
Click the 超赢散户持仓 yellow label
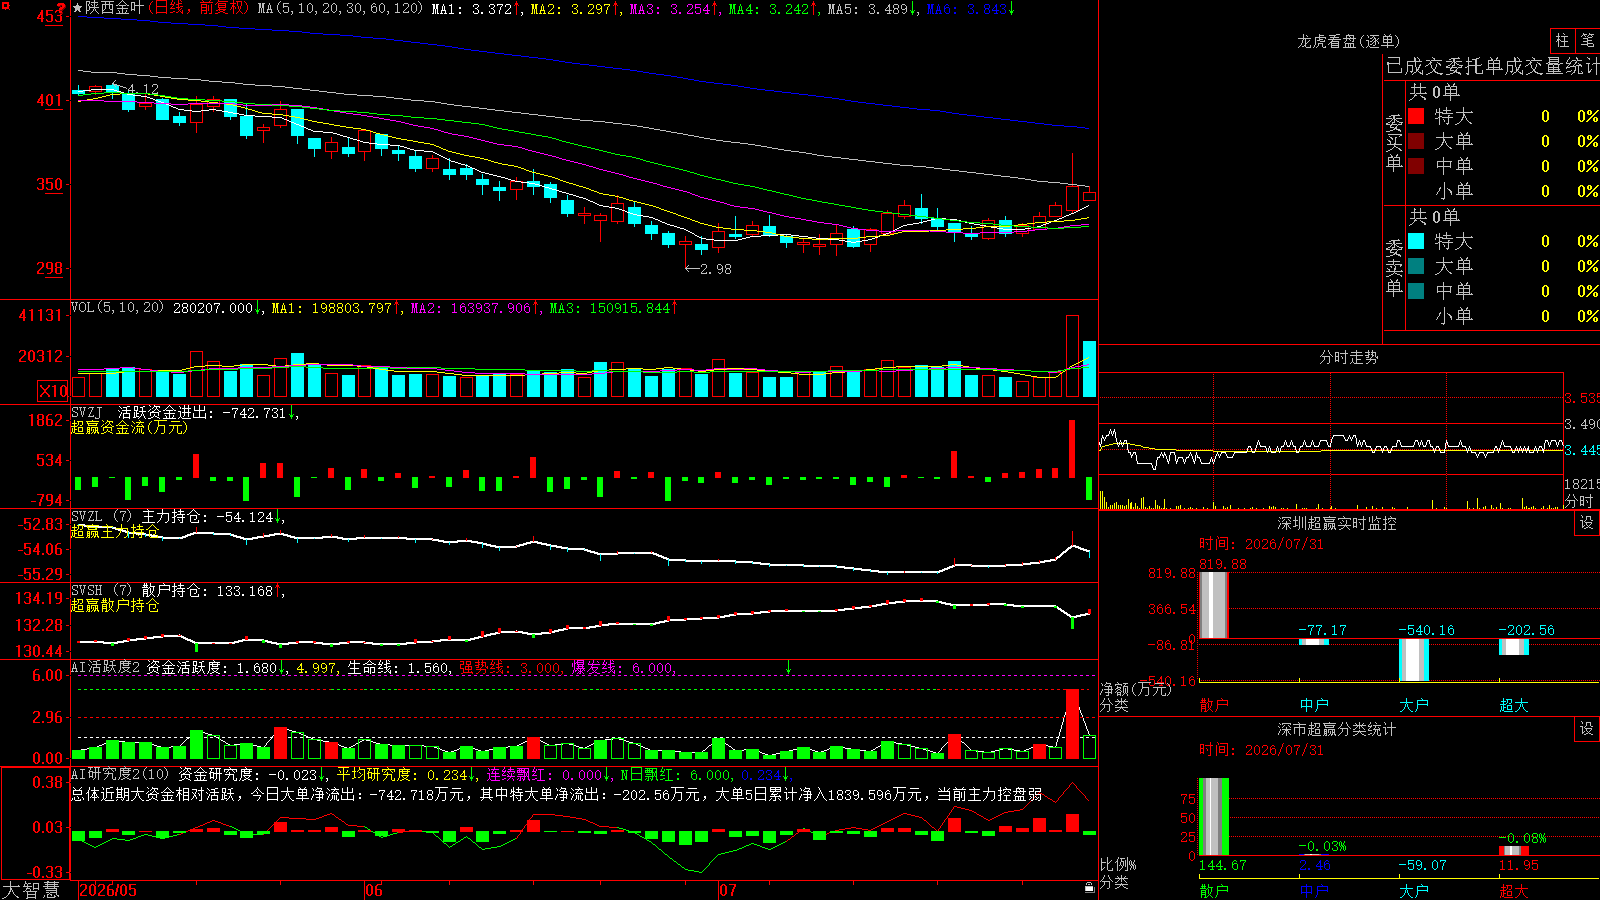(115, 605)
